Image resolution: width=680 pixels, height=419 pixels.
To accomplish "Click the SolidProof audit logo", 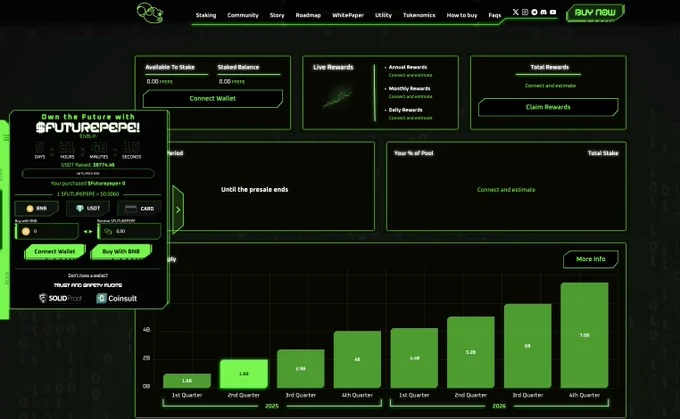I will click(x=60, y=298).
